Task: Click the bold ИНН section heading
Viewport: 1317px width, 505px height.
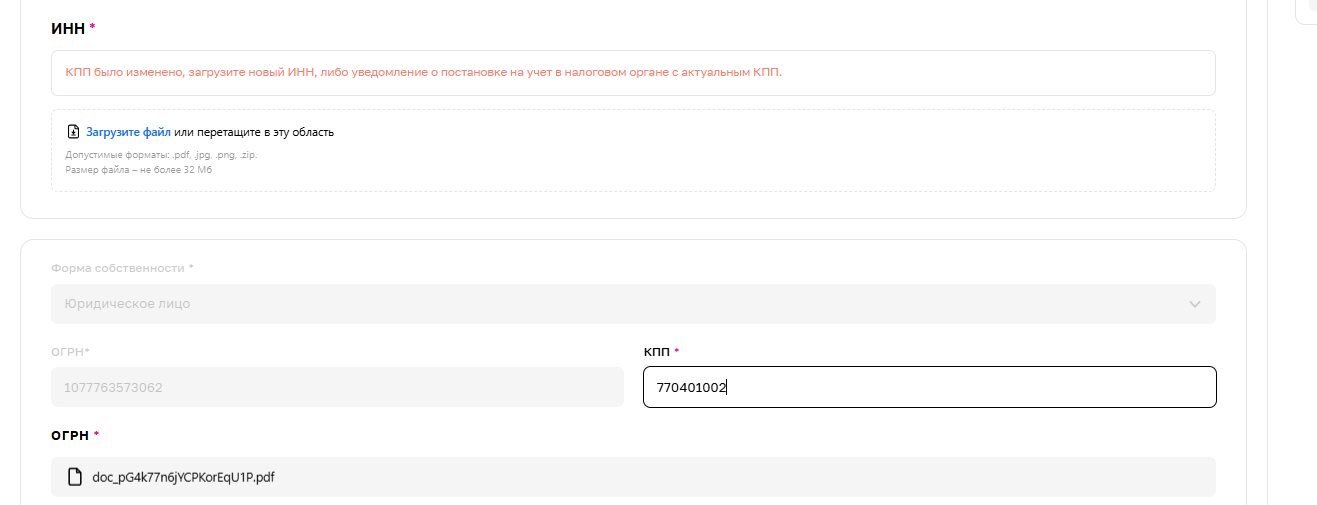Action: pos(68,28)
